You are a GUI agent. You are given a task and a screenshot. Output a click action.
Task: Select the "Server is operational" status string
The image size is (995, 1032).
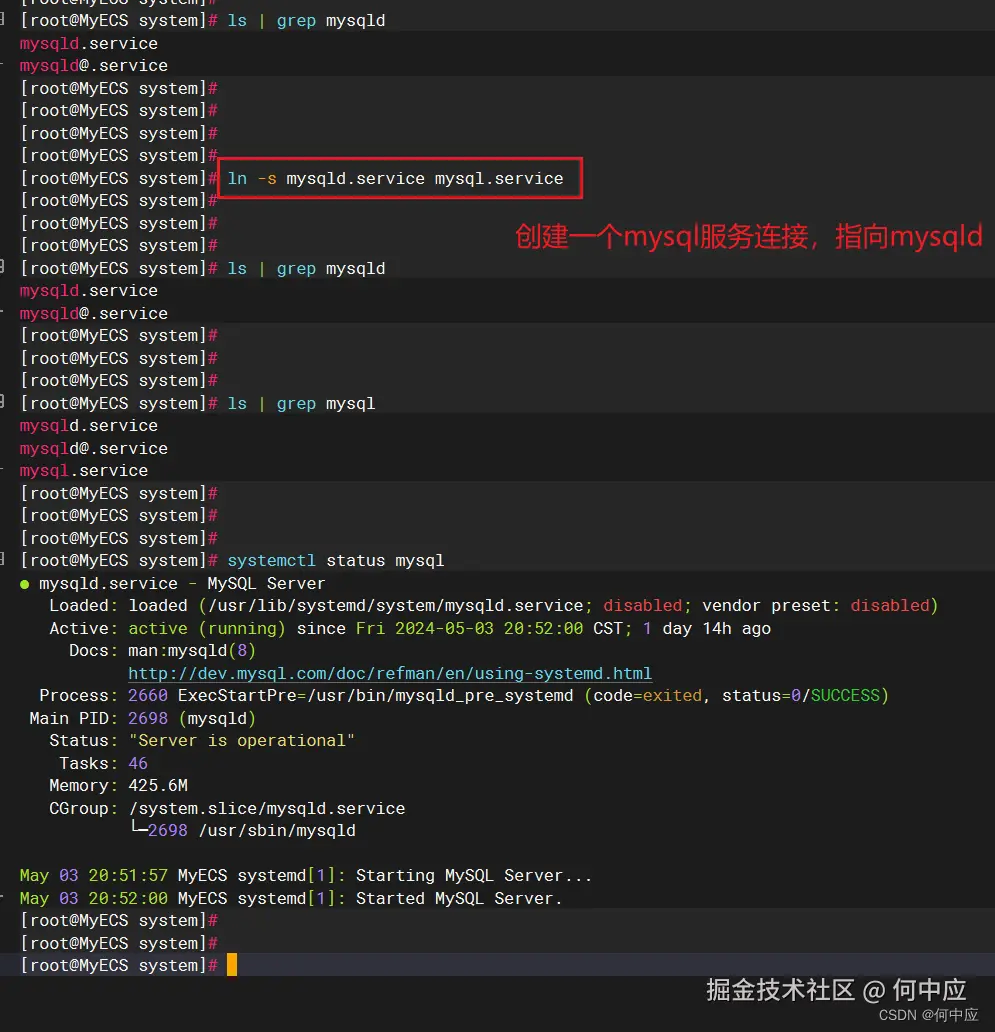pos(242,741)
